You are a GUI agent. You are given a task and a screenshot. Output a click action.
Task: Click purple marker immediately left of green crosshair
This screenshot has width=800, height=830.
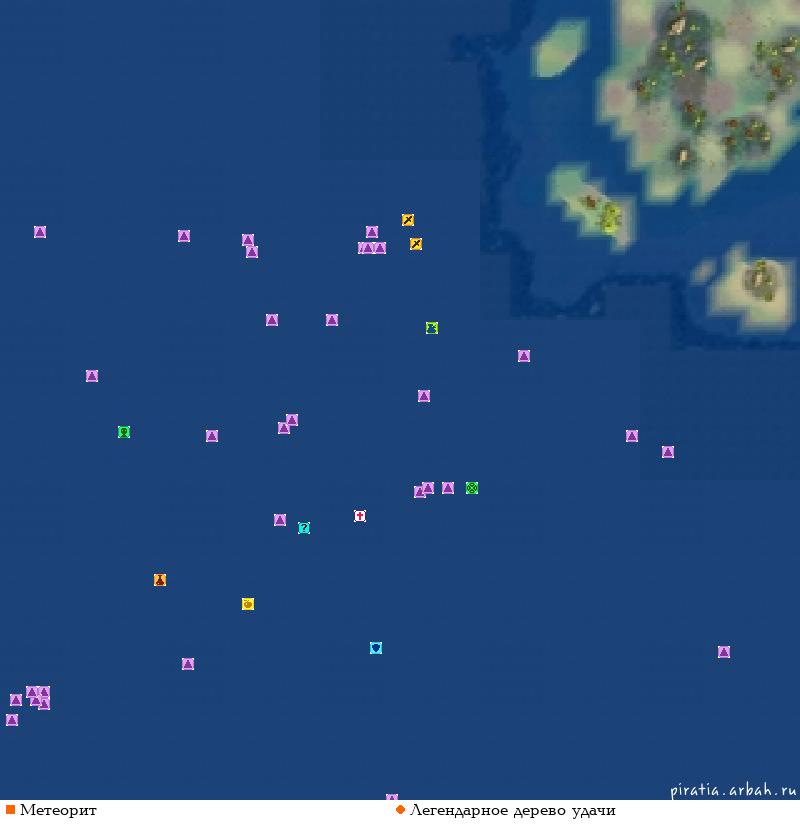(448, 488)
